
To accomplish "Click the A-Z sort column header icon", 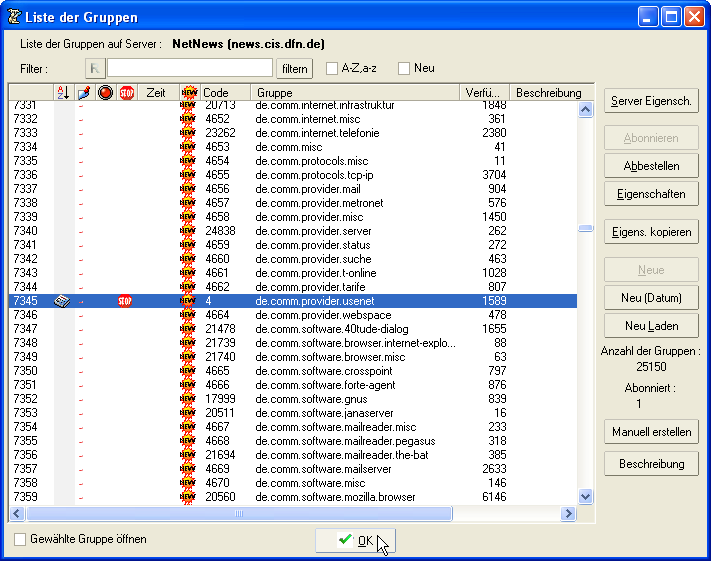I will 63,93.
